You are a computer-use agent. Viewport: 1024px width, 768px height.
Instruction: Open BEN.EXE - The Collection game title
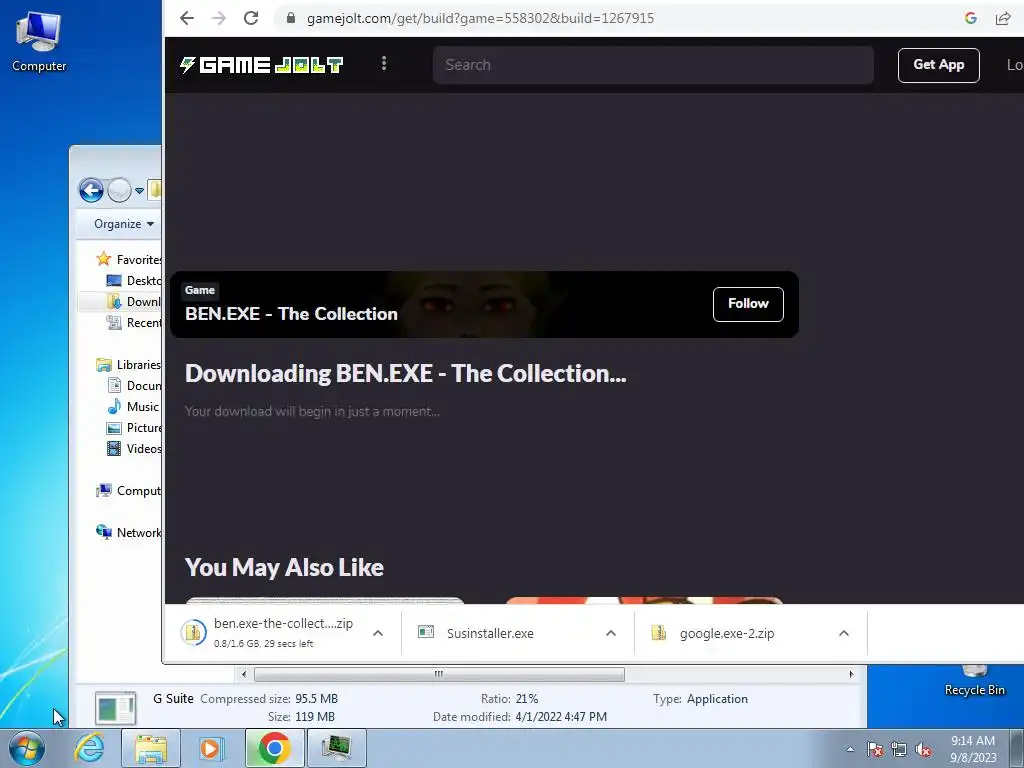coord(291,314)
